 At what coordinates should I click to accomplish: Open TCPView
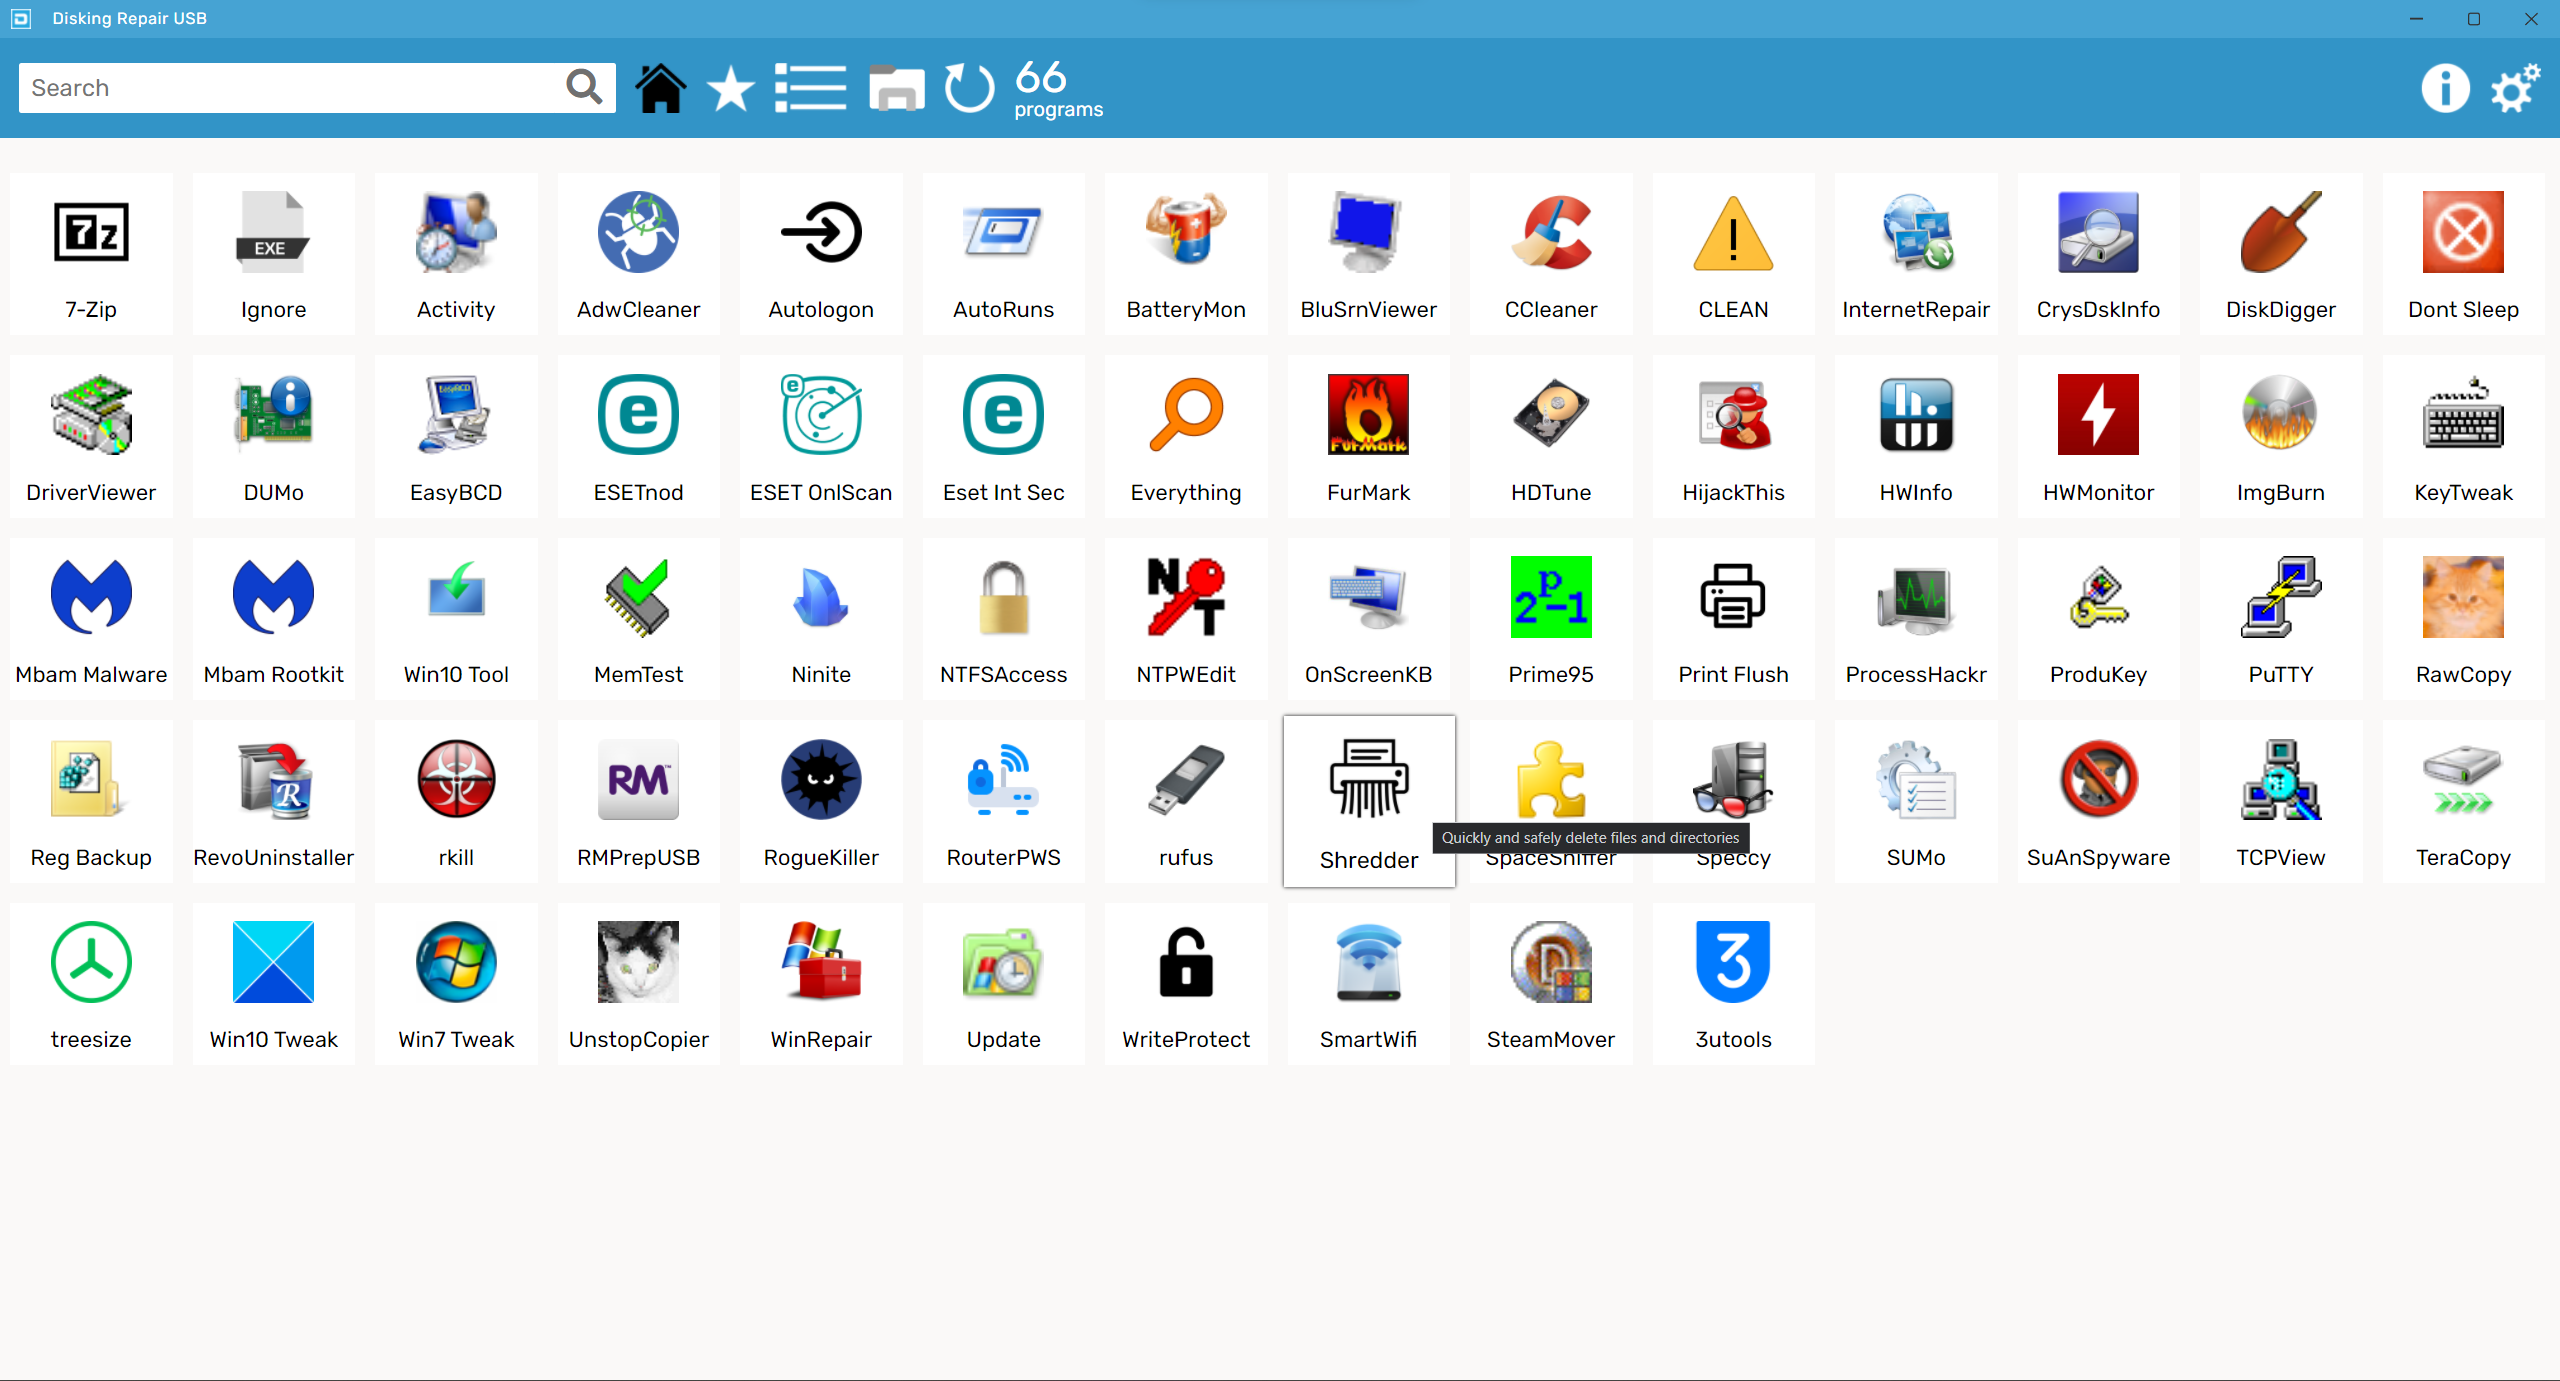coord(2281,802)
